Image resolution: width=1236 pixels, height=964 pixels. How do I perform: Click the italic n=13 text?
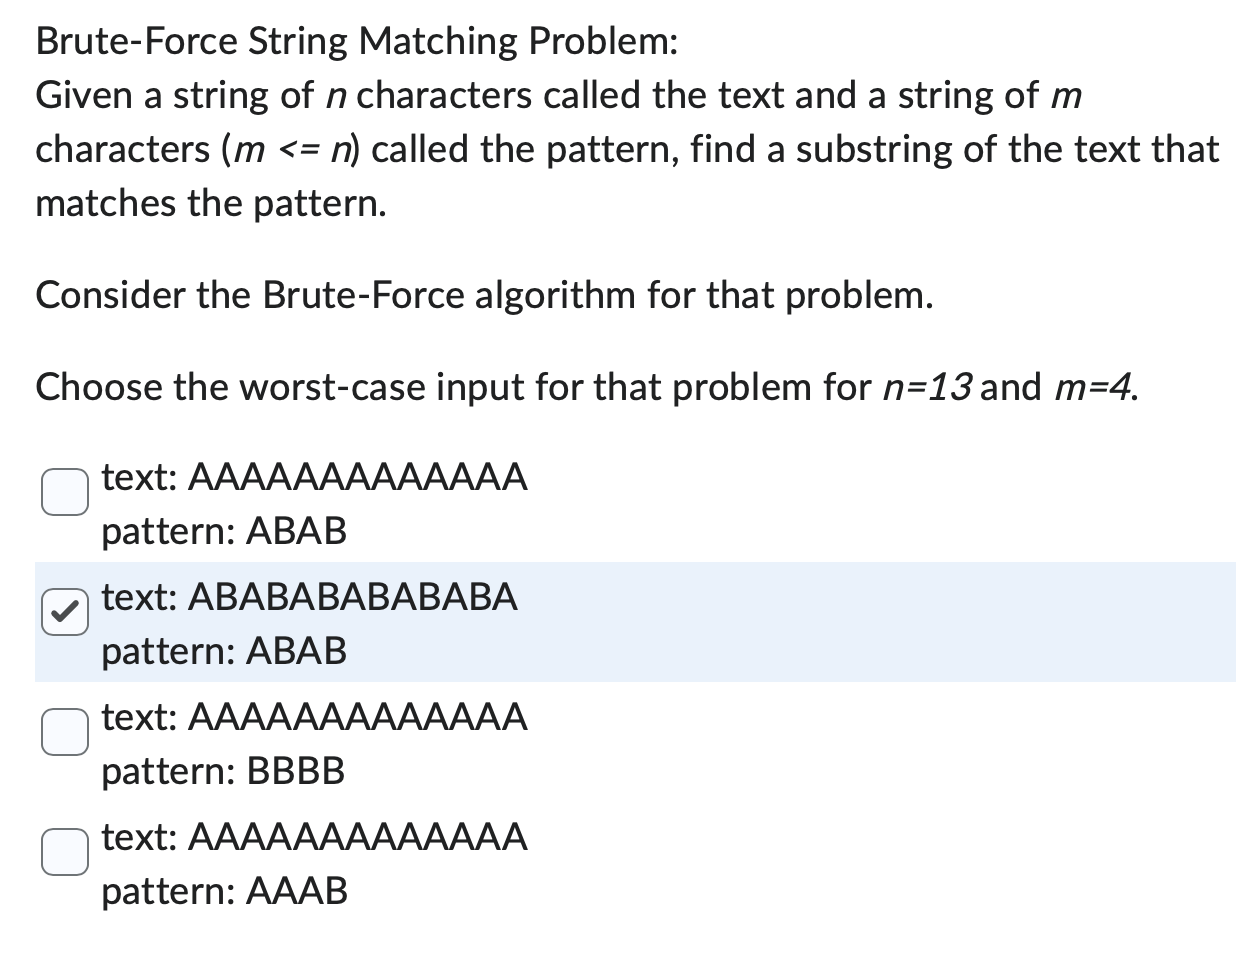932,387
